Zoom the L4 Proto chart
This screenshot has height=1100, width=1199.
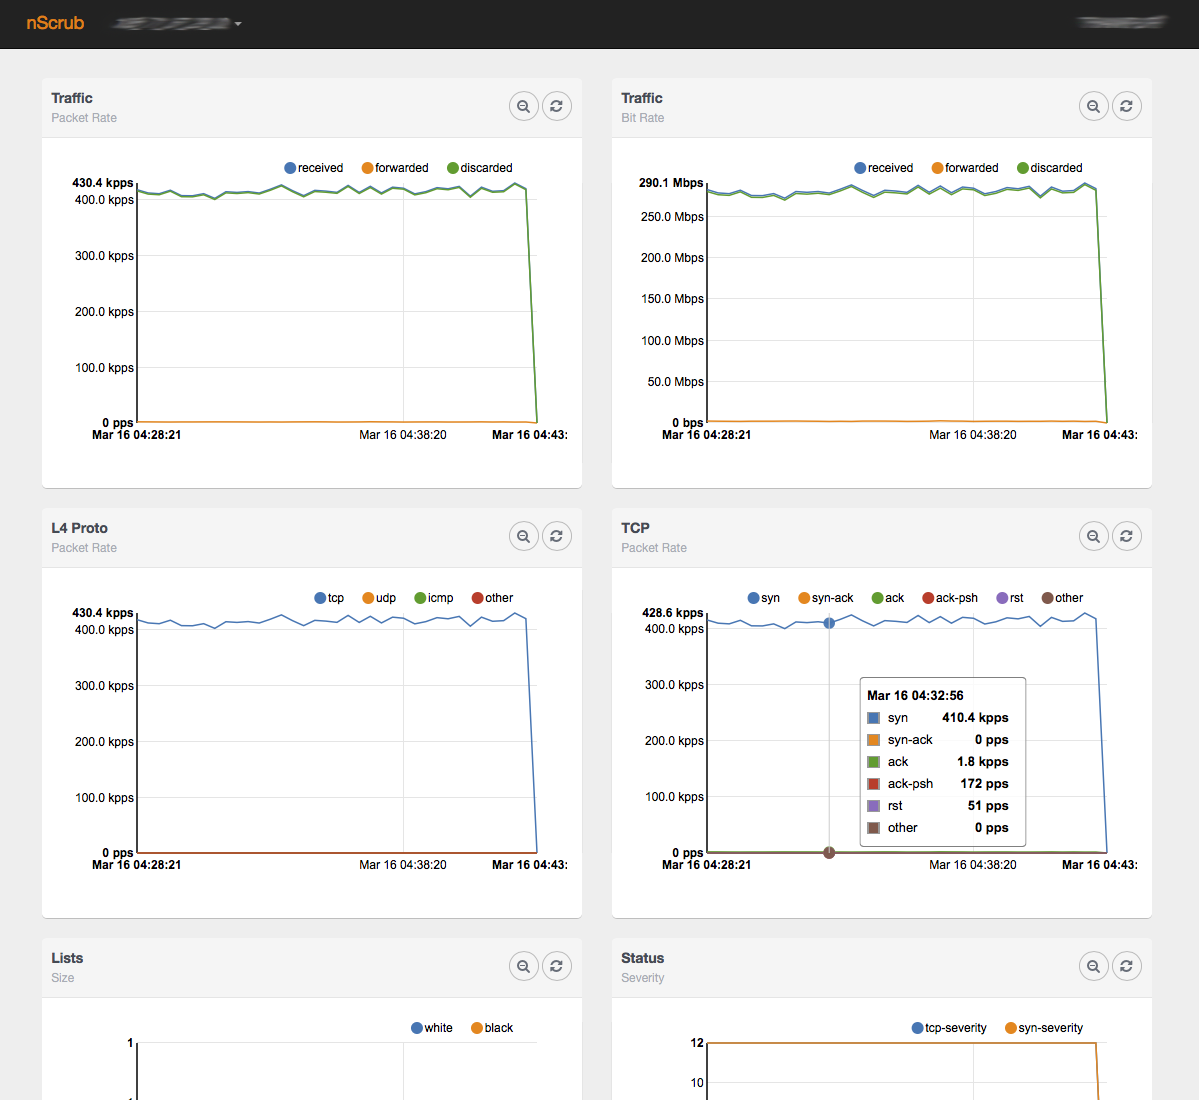[x=524, y=536]
